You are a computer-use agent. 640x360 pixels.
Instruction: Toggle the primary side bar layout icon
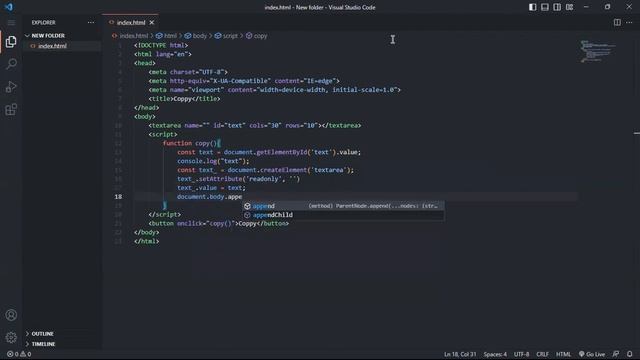[532, 7]
